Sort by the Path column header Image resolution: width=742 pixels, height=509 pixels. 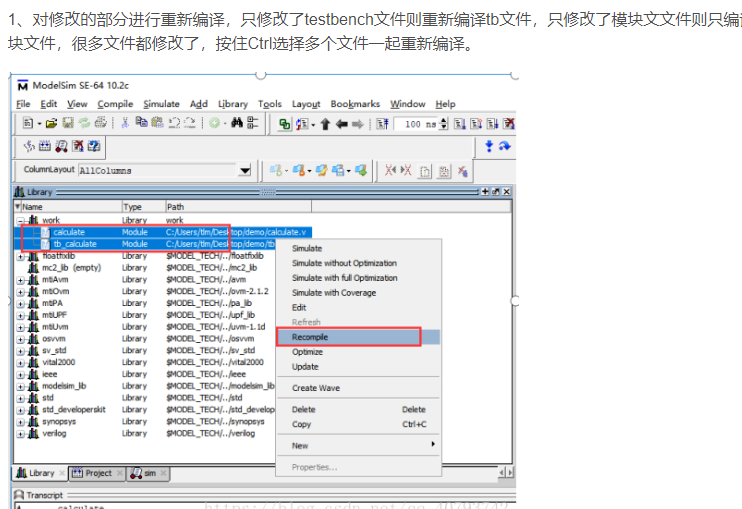(238, 207)
